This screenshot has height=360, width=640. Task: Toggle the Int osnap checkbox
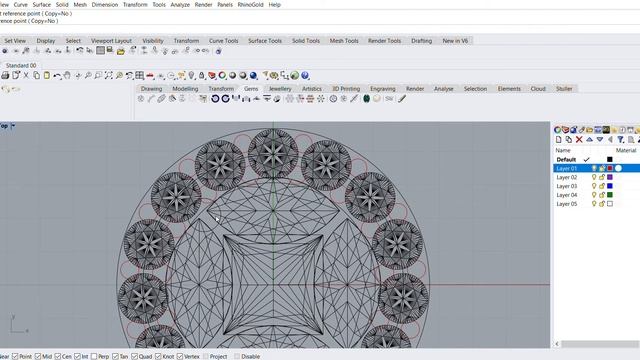tap(77, 356)
